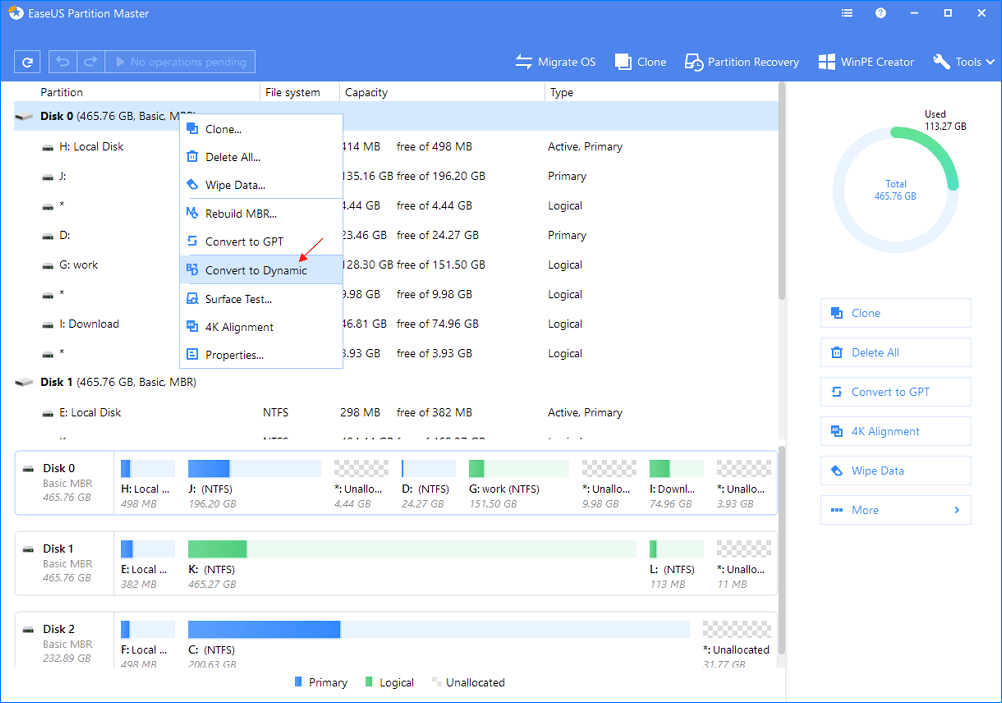Click 4K Alignment button in right panel
This screenshot has width=1002, height=703.
tap(895, 432)
